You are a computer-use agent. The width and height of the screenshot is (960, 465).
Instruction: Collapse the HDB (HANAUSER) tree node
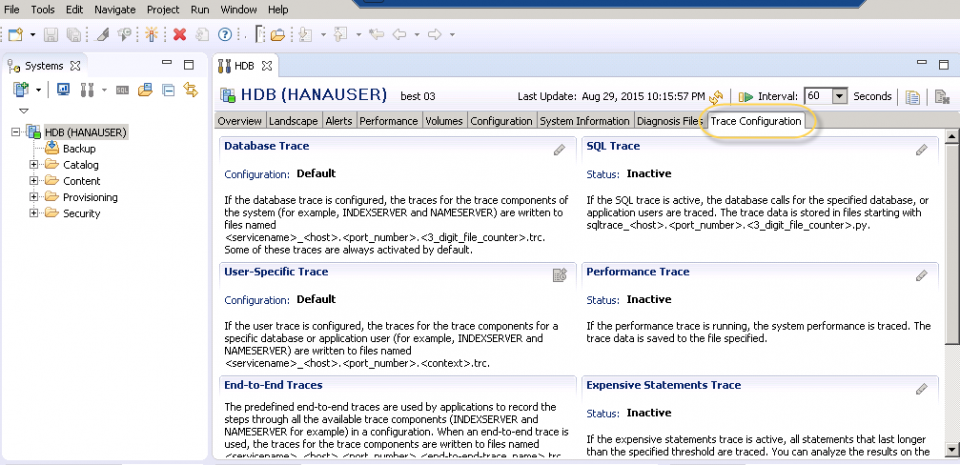[x=16, y=132]
